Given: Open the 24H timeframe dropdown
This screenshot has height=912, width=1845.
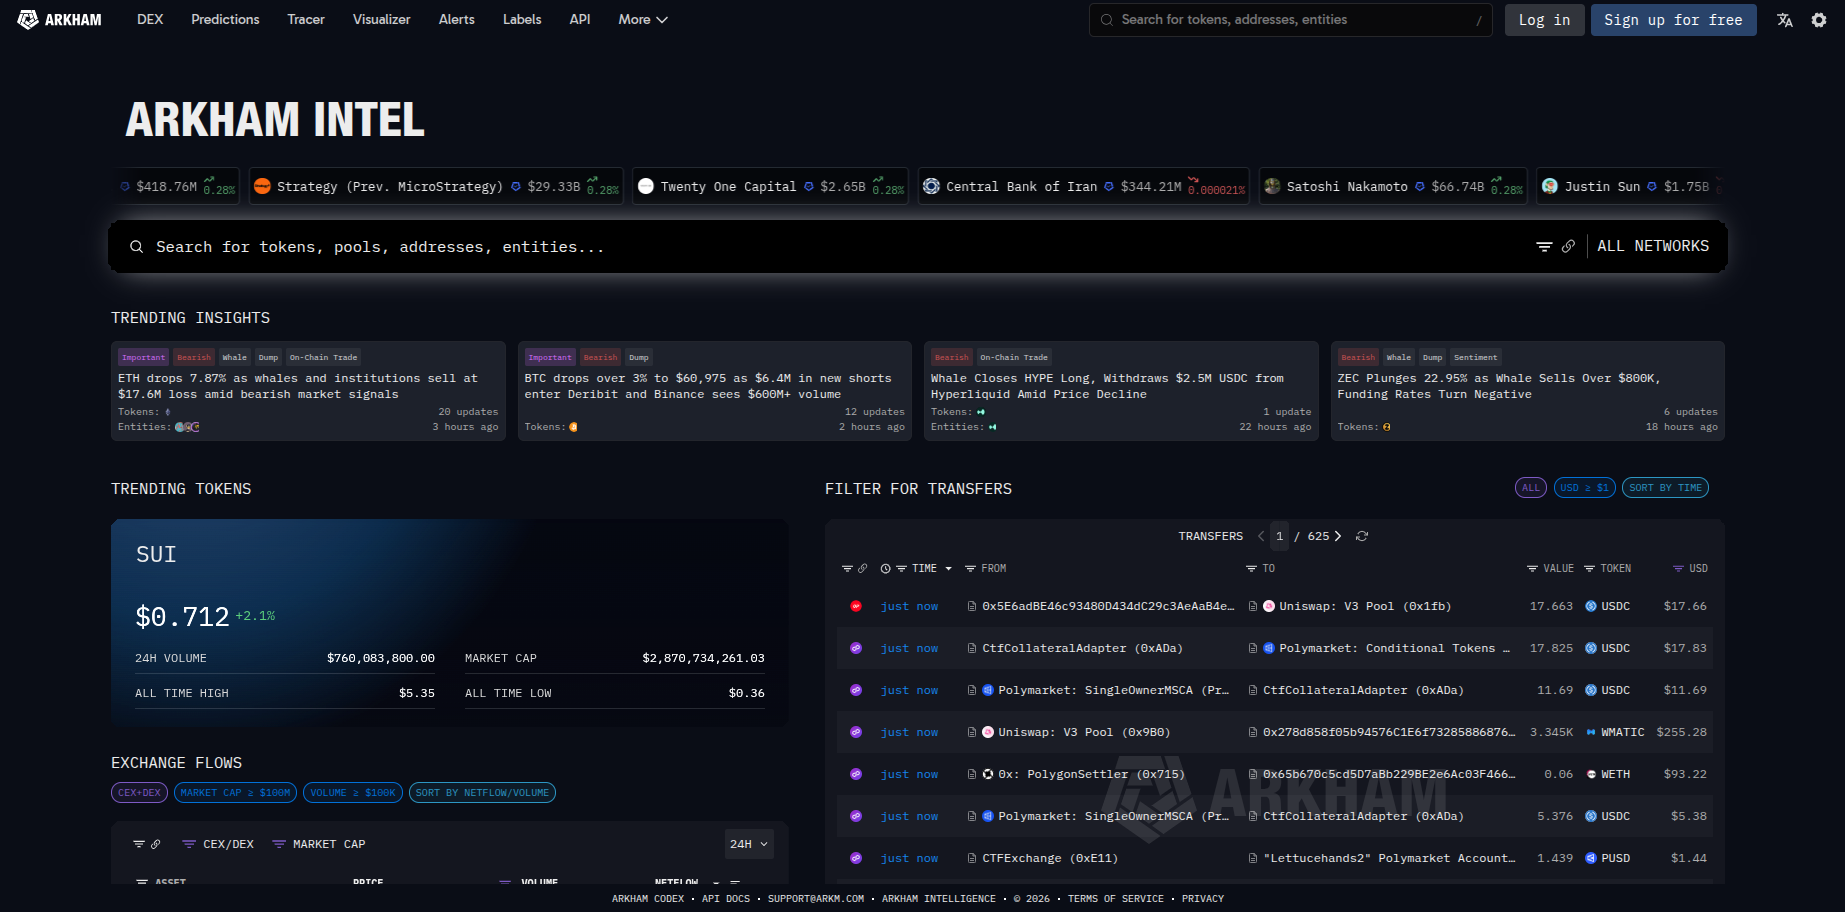Looking at the screenshot, I should pyautogui.click(x=749, y=844).
